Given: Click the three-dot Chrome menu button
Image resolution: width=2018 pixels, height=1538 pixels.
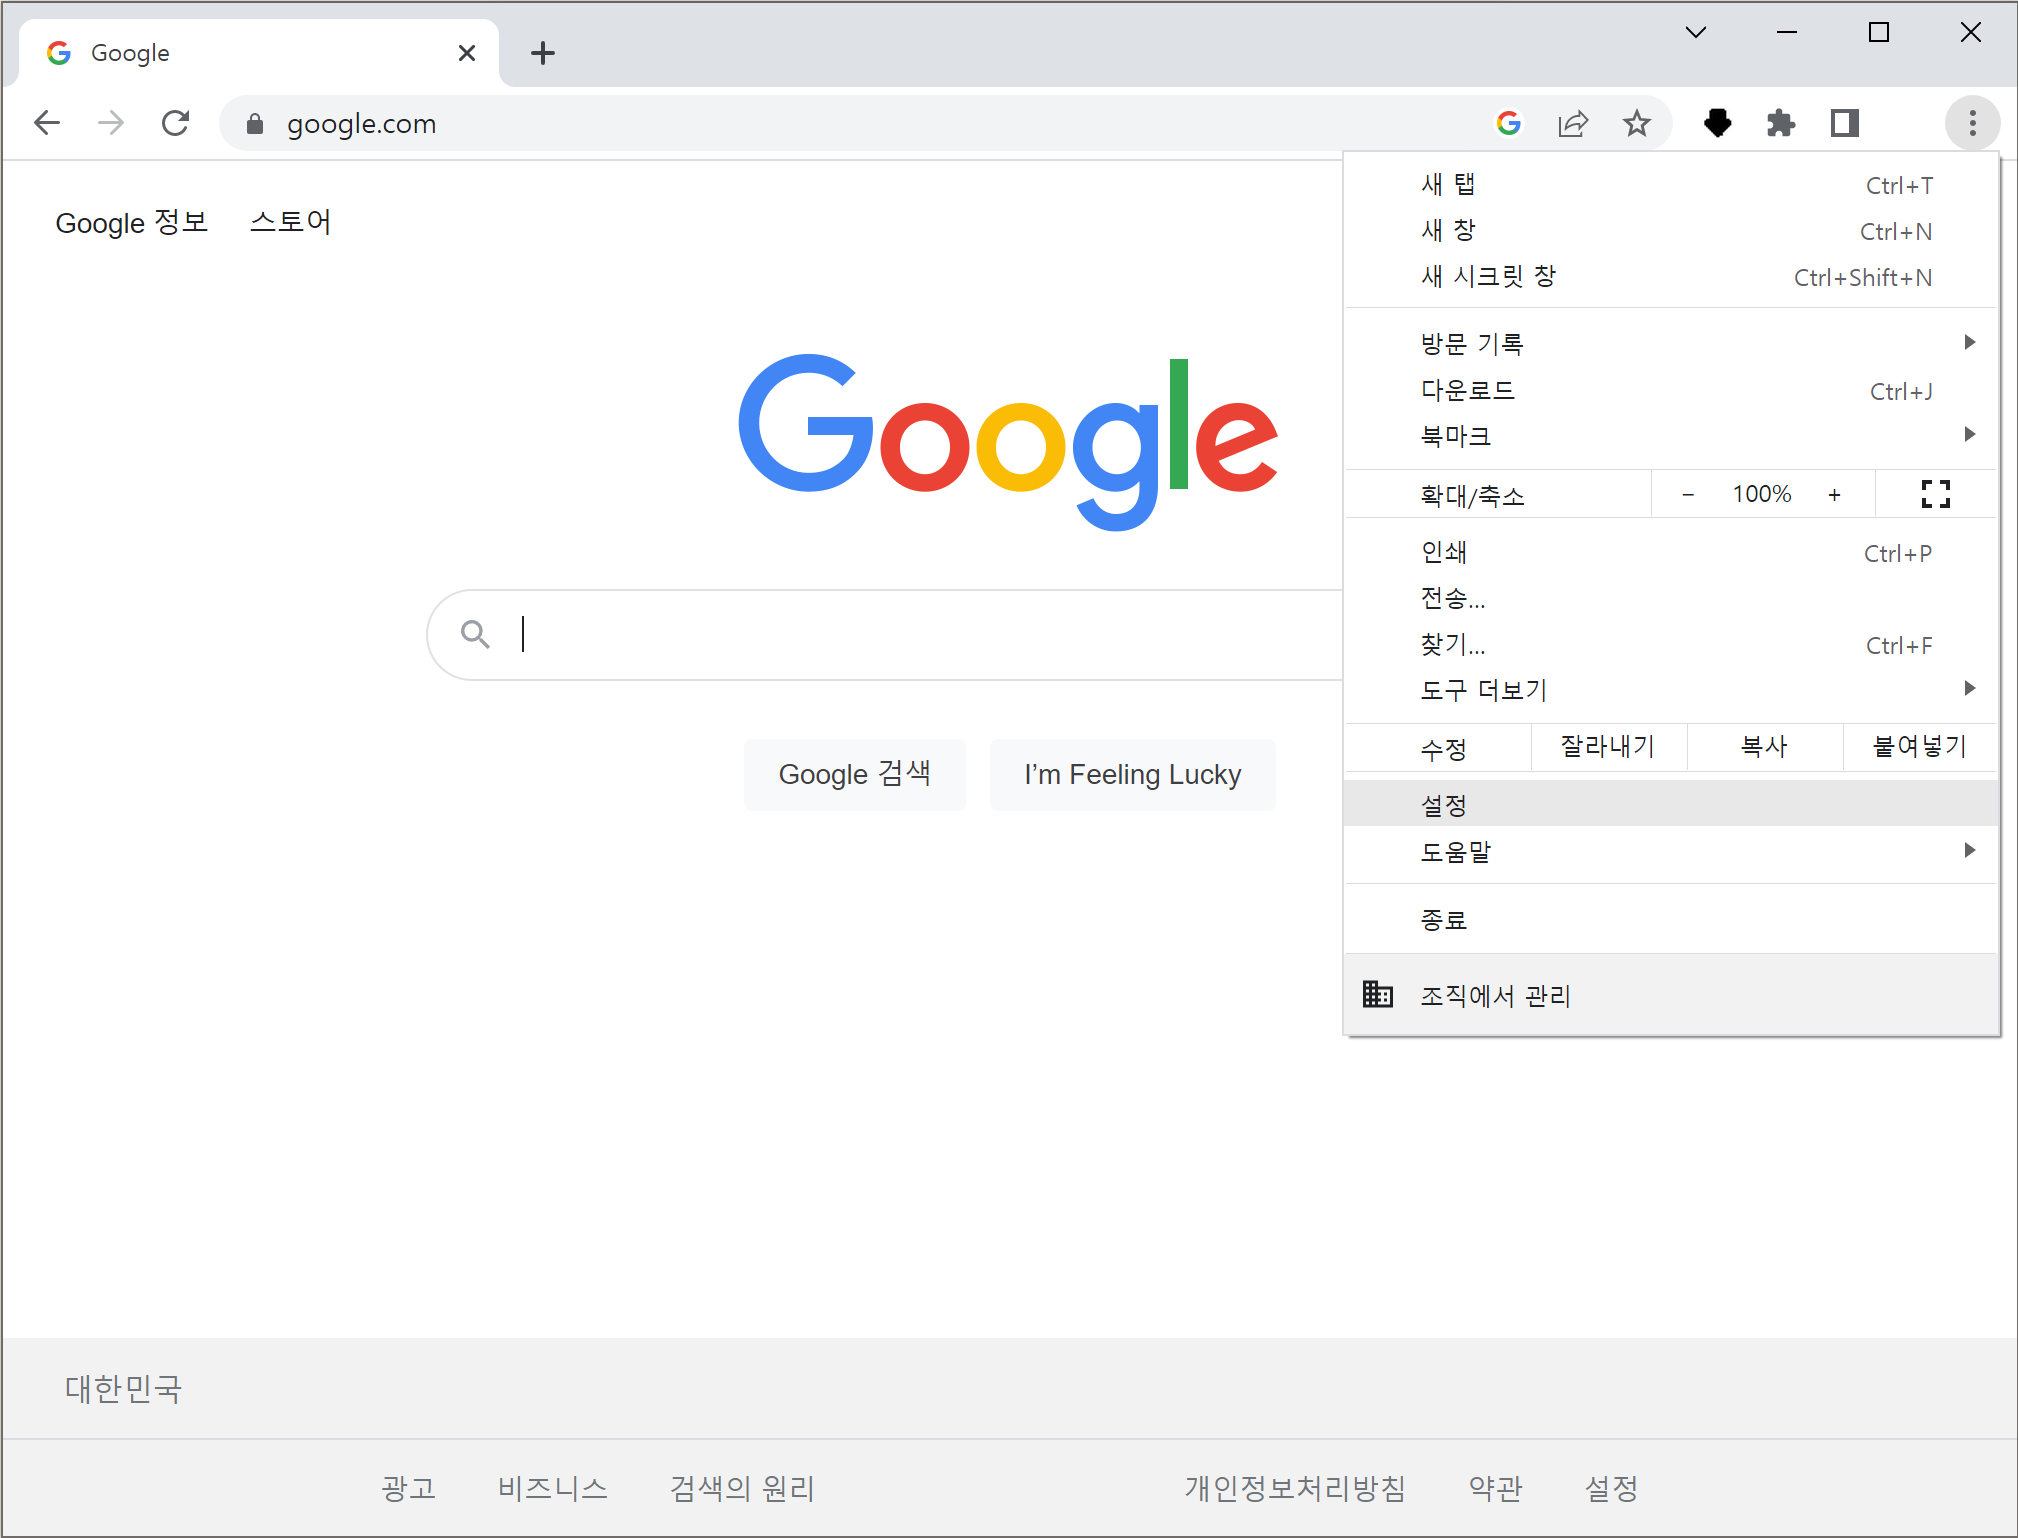Looking at the screenshot, I should tap(1972, 123).
